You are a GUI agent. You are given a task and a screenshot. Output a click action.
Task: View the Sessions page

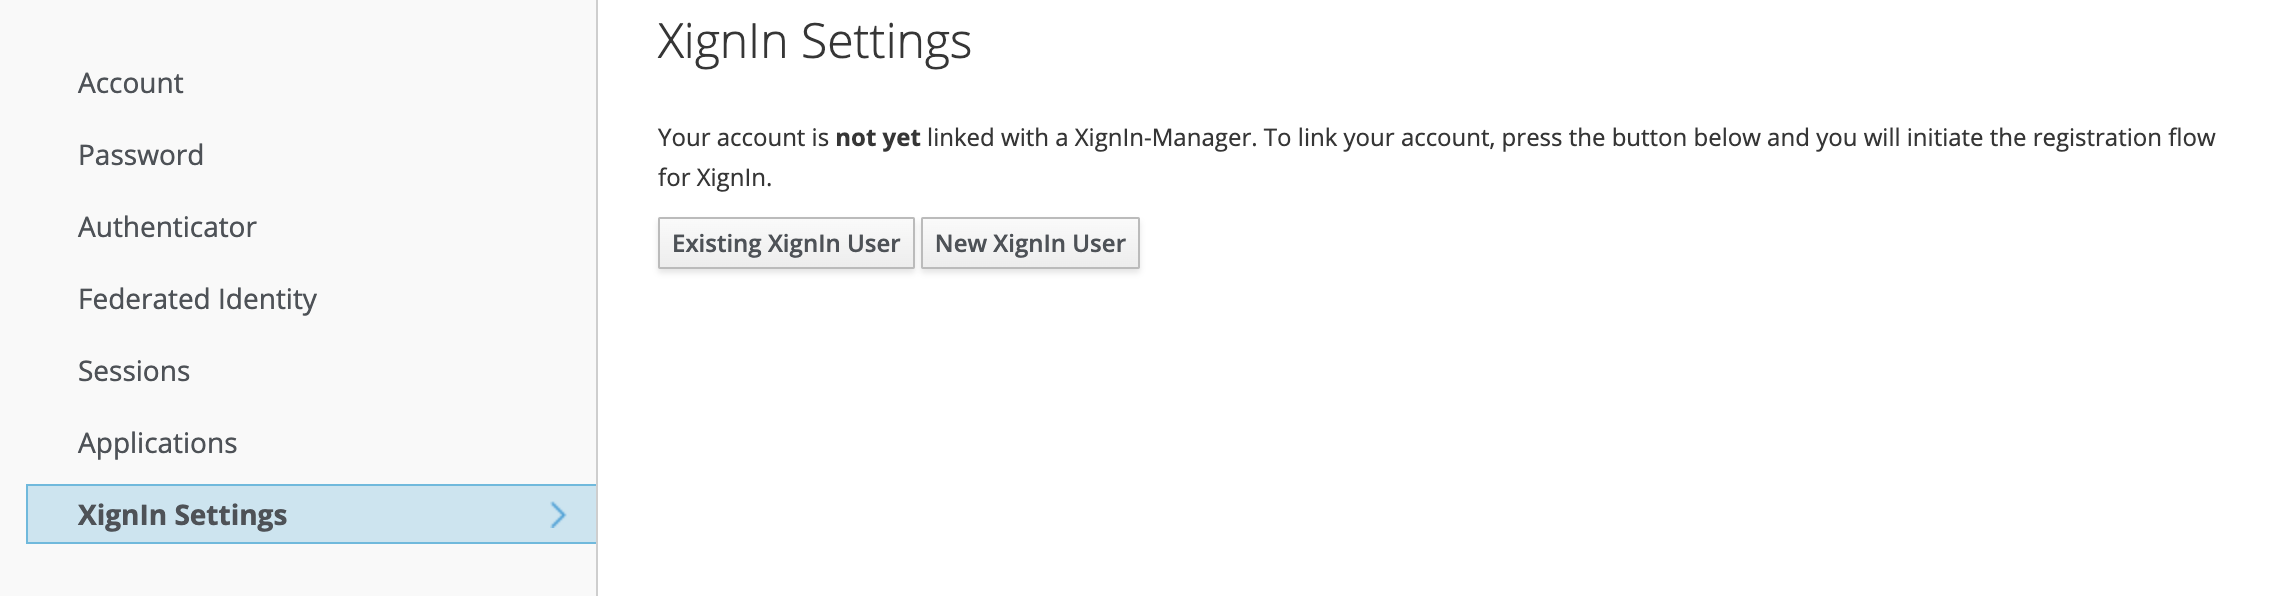pyautogui.click(x=134, y=371)
